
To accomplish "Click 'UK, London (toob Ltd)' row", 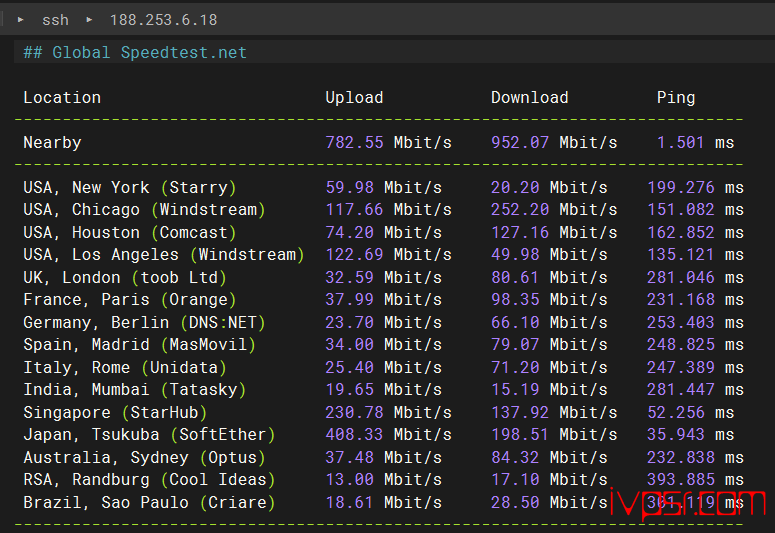I will pyautogui.click(x=125, y=277).
